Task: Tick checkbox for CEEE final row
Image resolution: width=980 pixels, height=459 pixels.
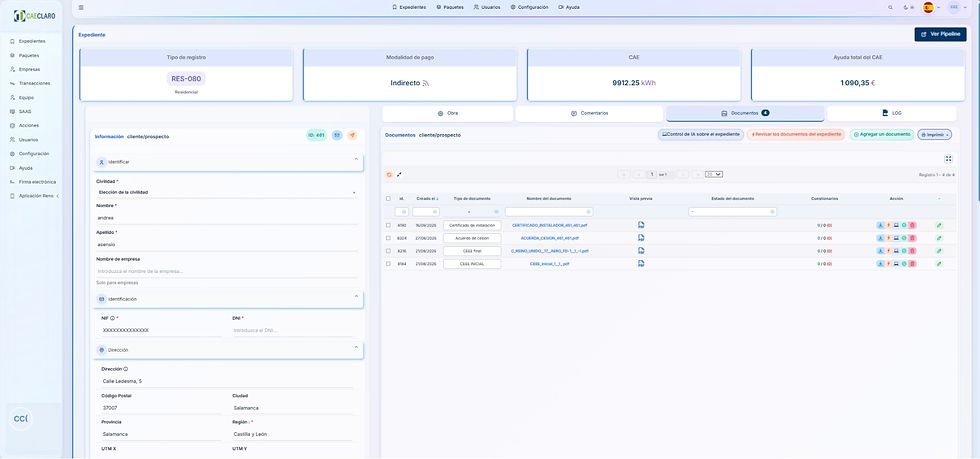Action: tap(388, 251)
